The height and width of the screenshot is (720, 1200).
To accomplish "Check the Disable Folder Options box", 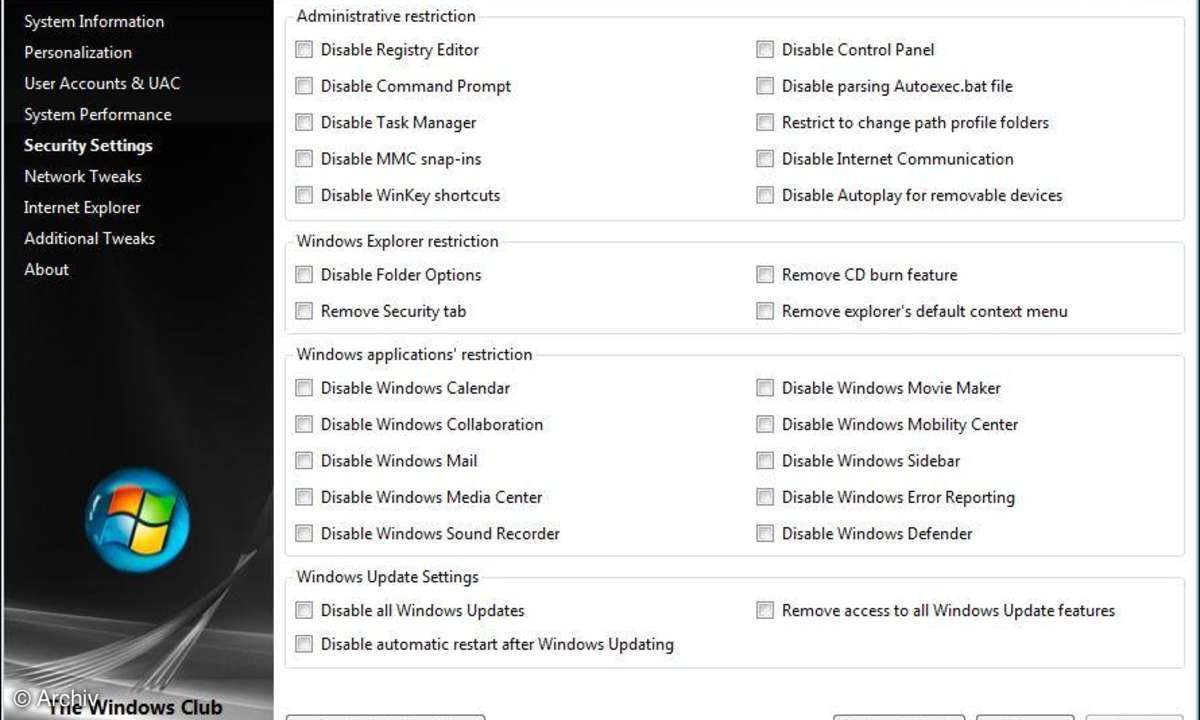I will [304, 275].
